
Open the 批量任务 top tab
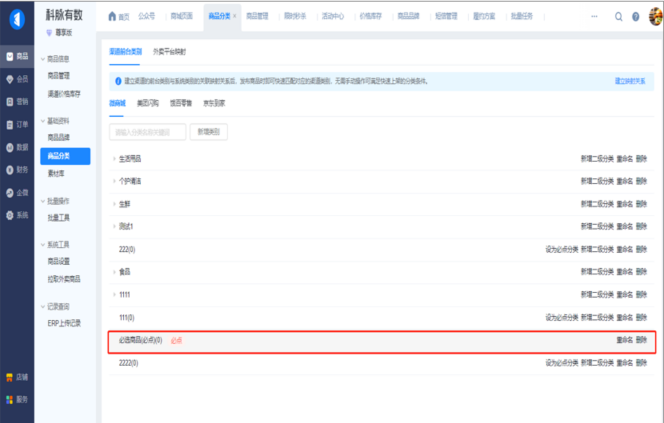point(522,16)
